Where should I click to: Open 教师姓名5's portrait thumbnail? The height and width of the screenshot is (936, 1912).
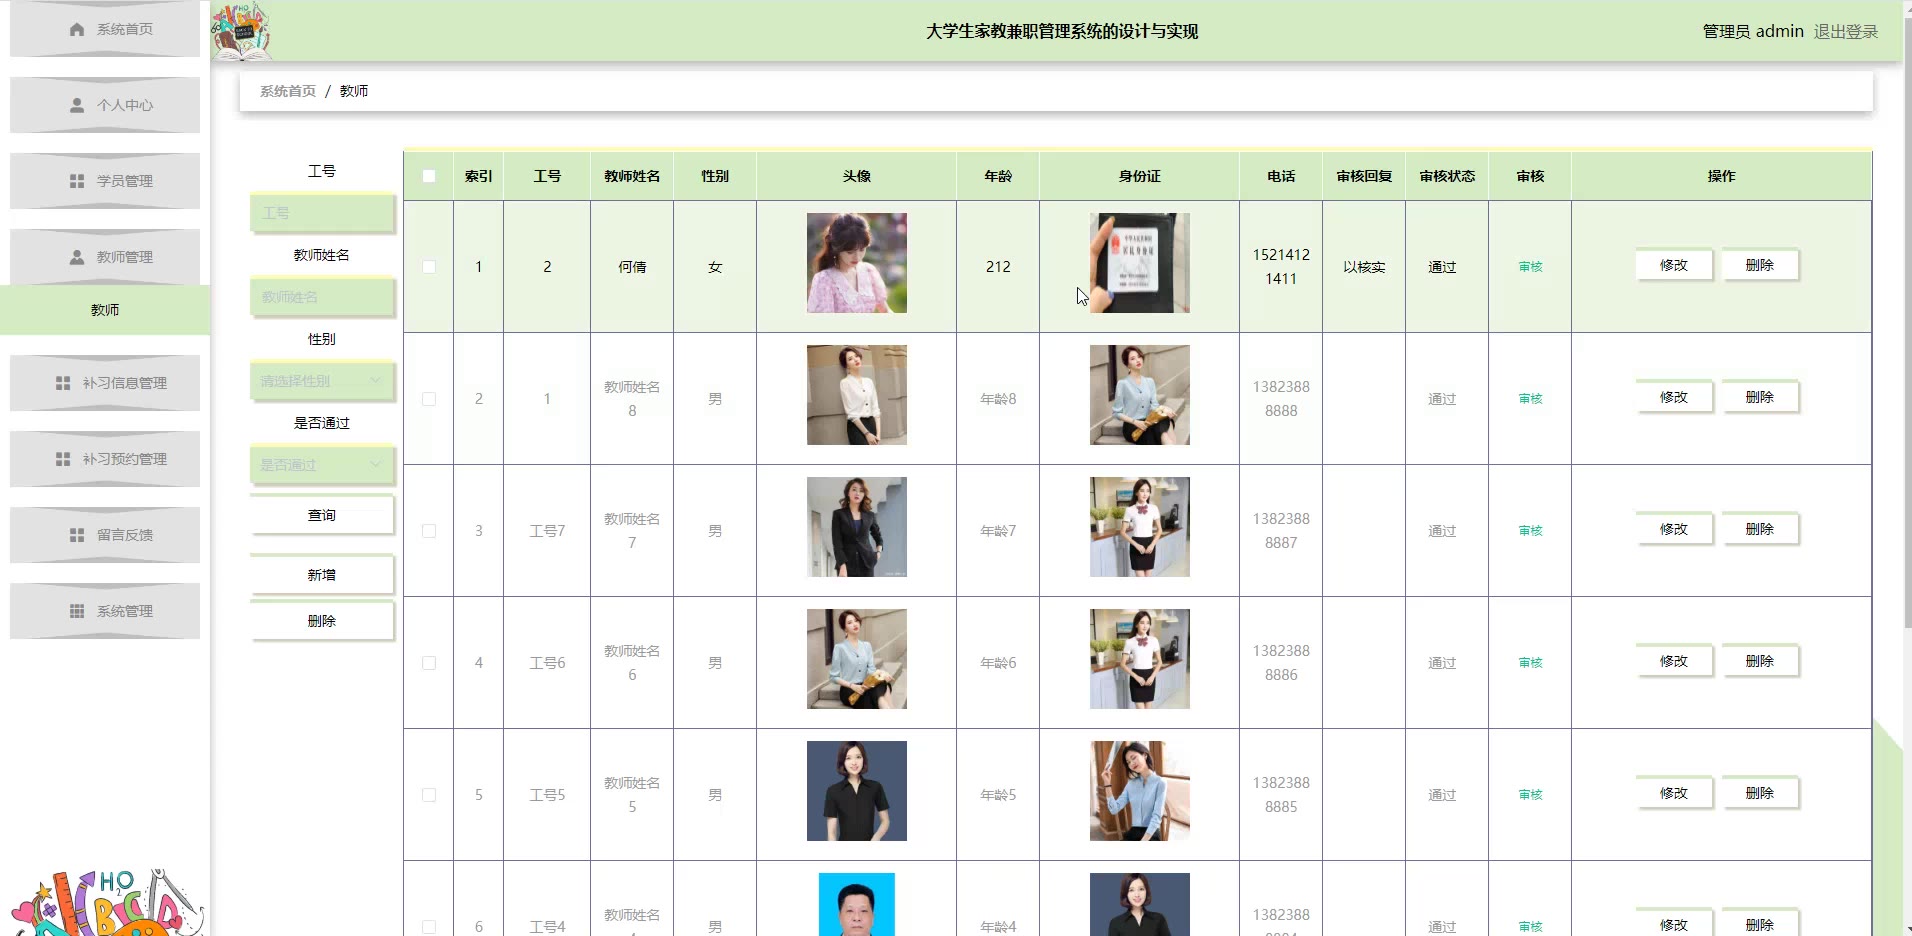pos(857,791)
